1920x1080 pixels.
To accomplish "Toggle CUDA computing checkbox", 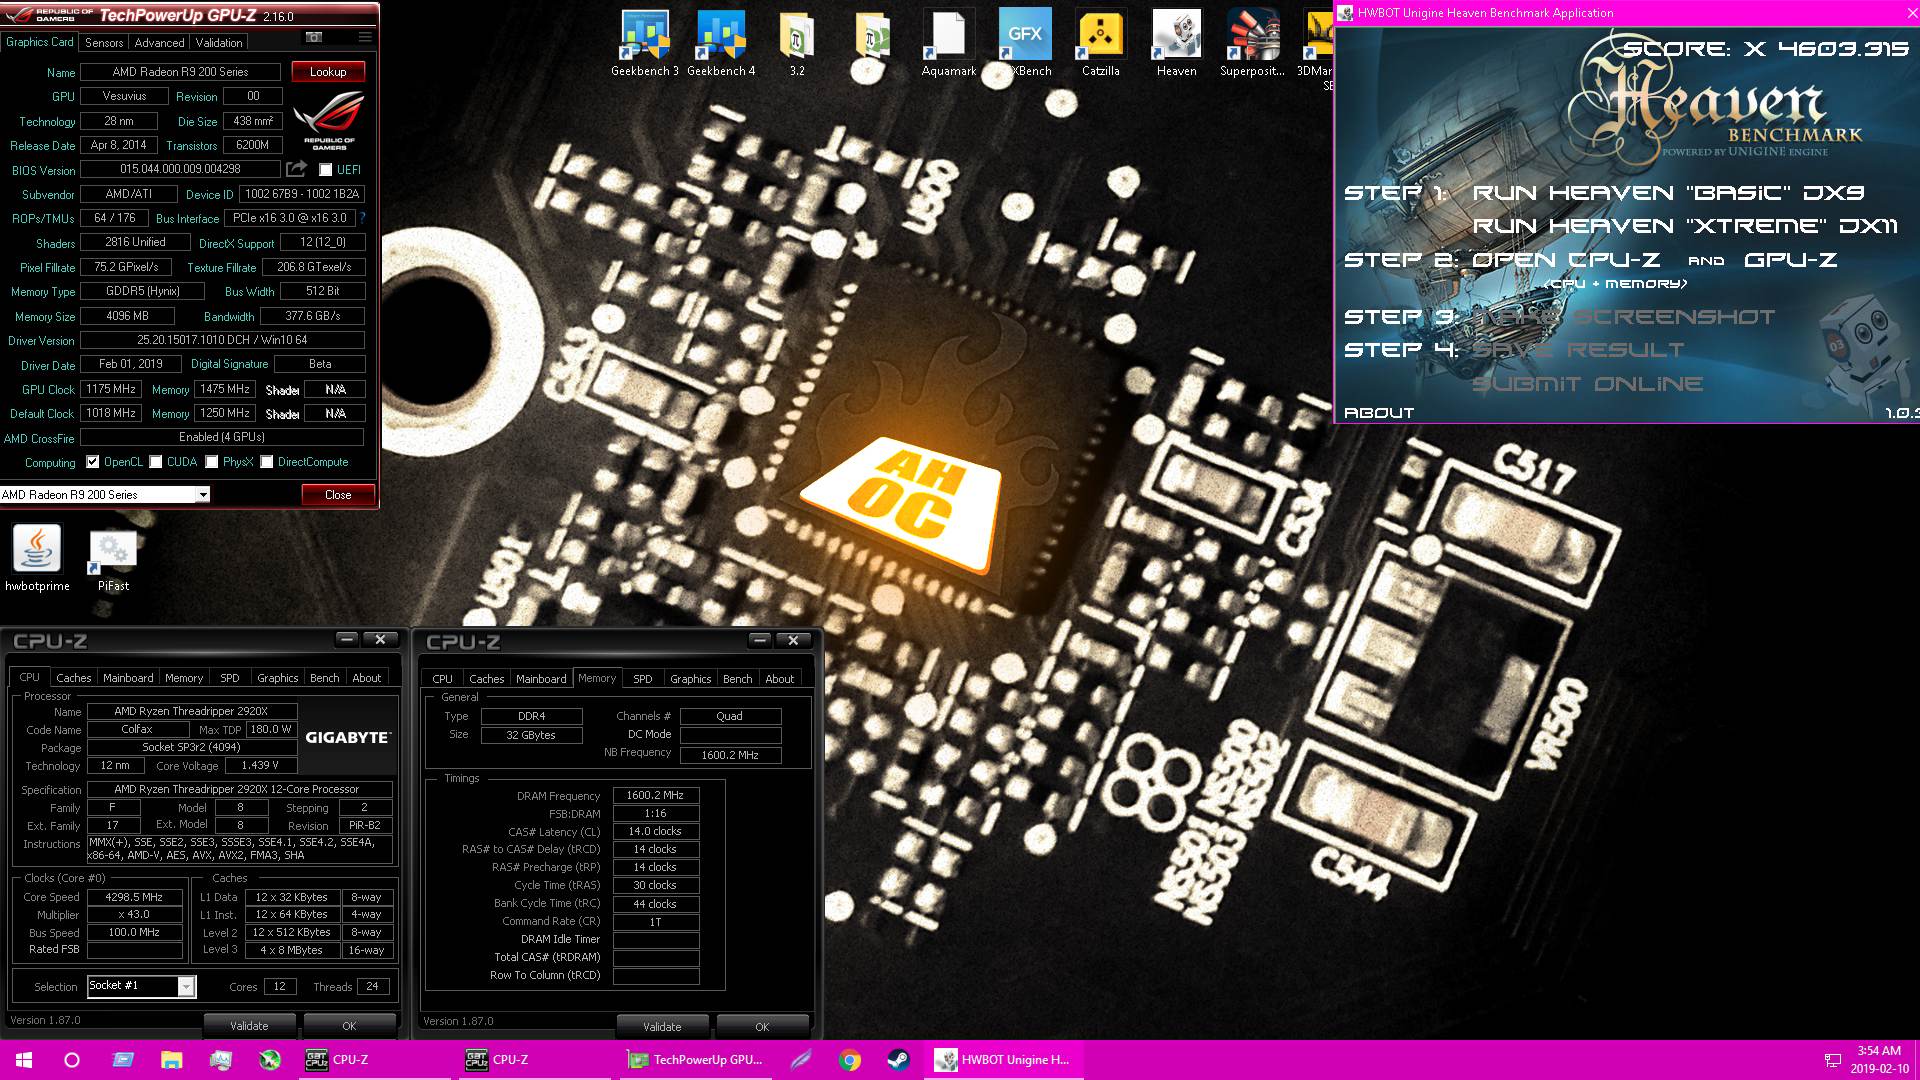I will click(x=156, y=462).
